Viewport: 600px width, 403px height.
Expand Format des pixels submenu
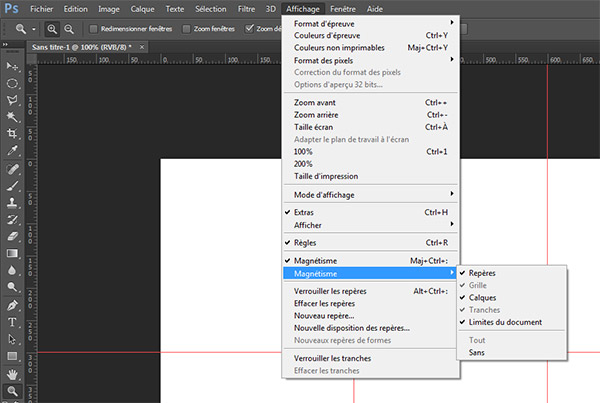click(x=371, y=60)
